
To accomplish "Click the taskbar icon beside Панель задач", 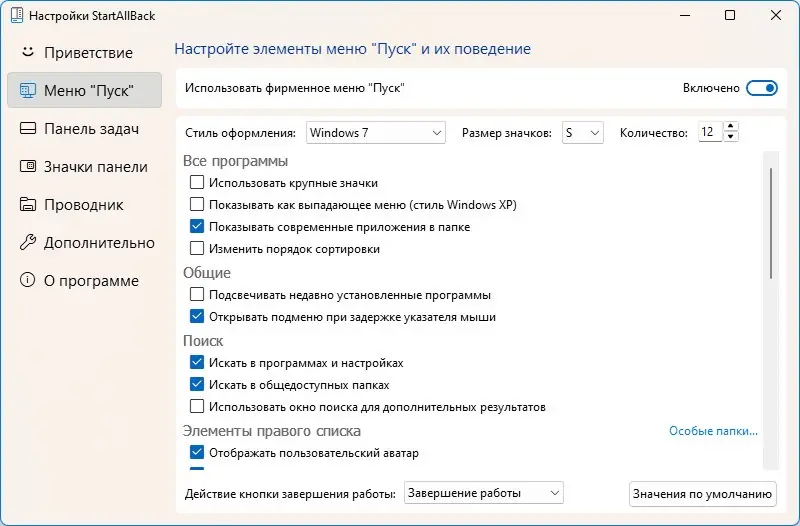I will (x=28, y=129).
